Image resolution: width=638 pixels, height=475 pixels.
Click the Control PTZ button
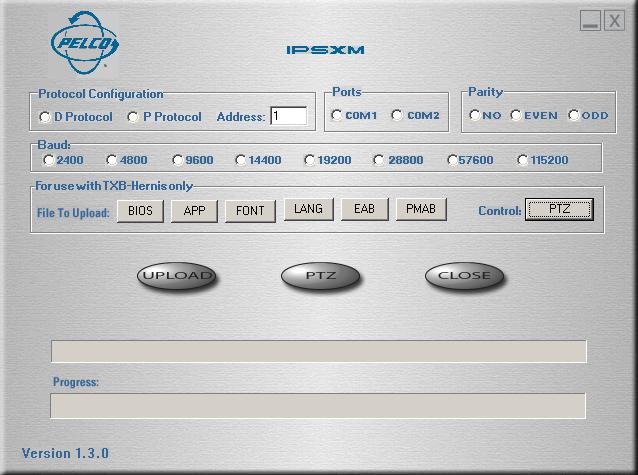(x=559, y=209)
